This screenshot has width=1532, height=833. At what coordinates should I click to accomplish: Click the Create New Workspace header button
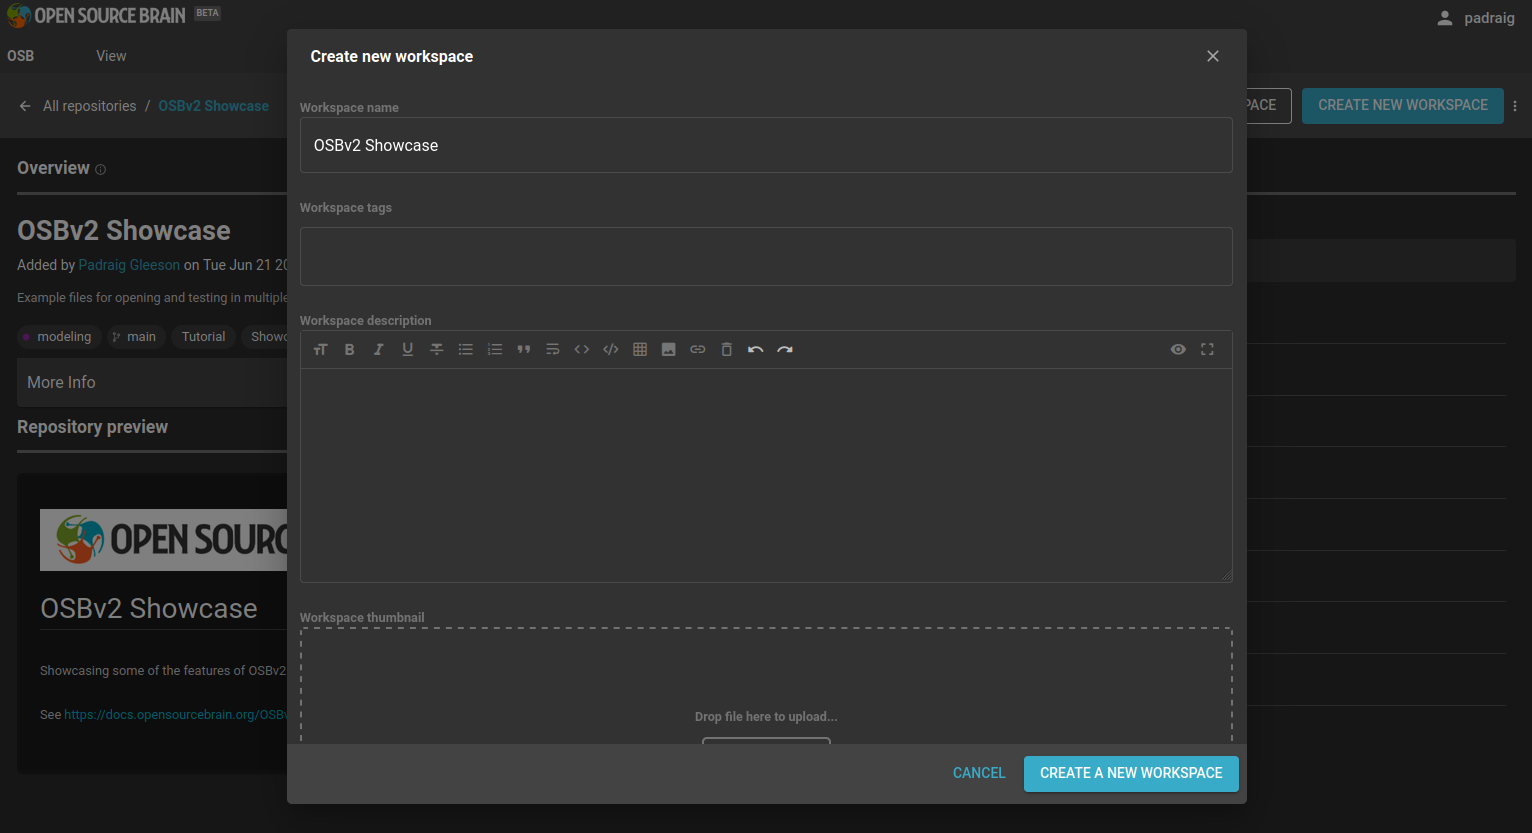point(1402,105)
